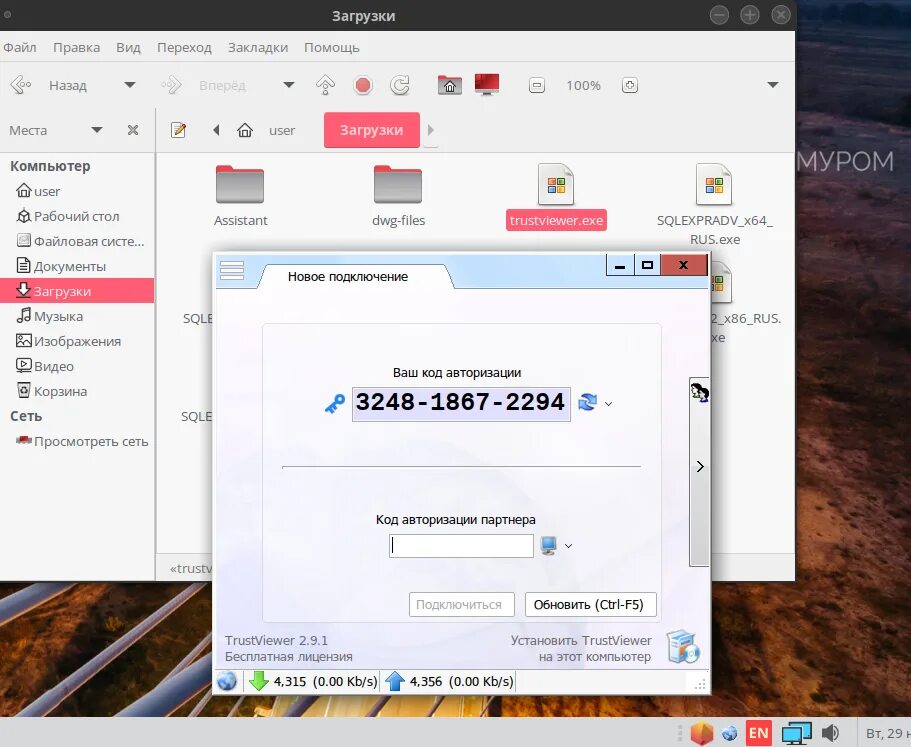The height and width of the screenshot is (747, 911).
Task: Open TrustViewer hamburger menu icon
Action: click(x=232, y=270)
